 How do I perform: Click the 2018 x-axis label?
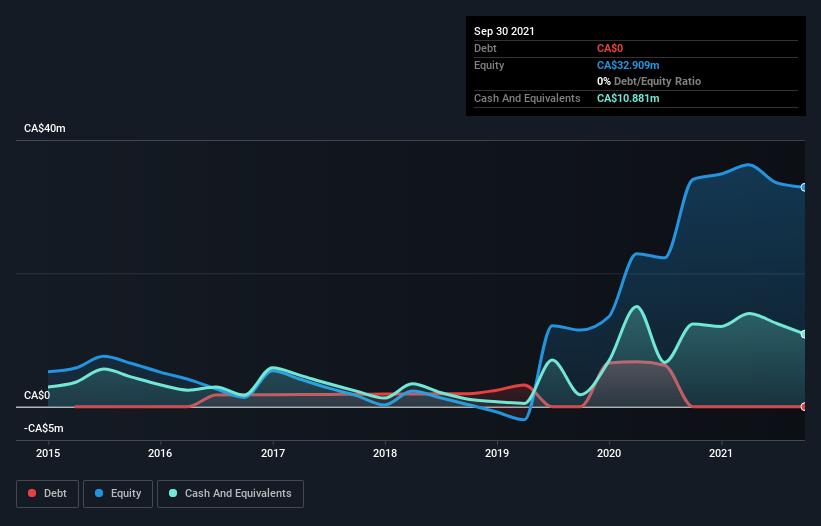coord(385,453)
